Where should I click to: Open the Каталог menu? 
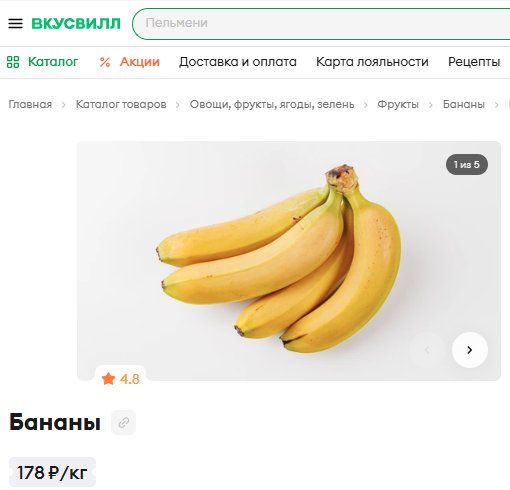(x=53, y=62)
